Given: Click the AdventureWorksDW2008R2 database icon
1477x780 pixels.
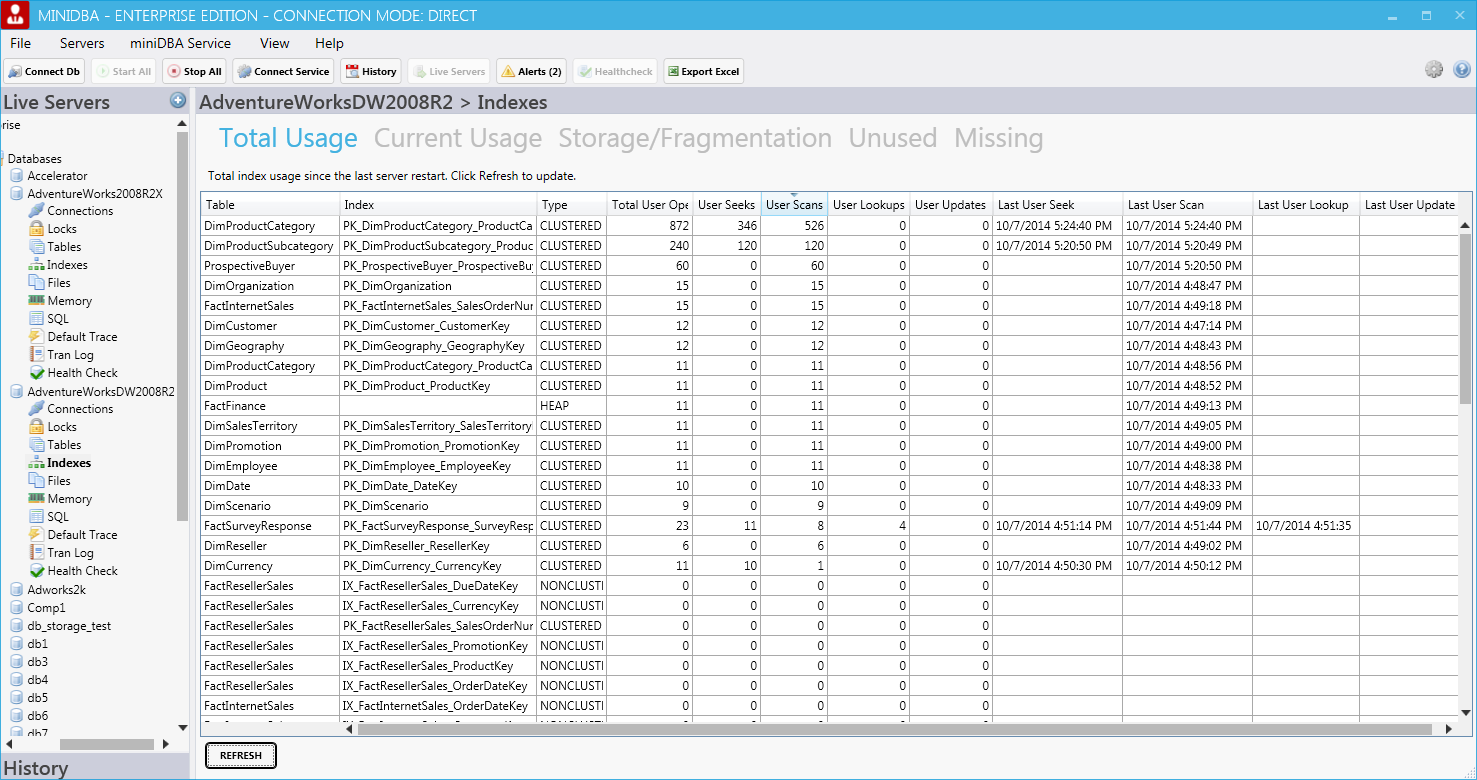Looking at the screenshot, I should coord(16,392).
